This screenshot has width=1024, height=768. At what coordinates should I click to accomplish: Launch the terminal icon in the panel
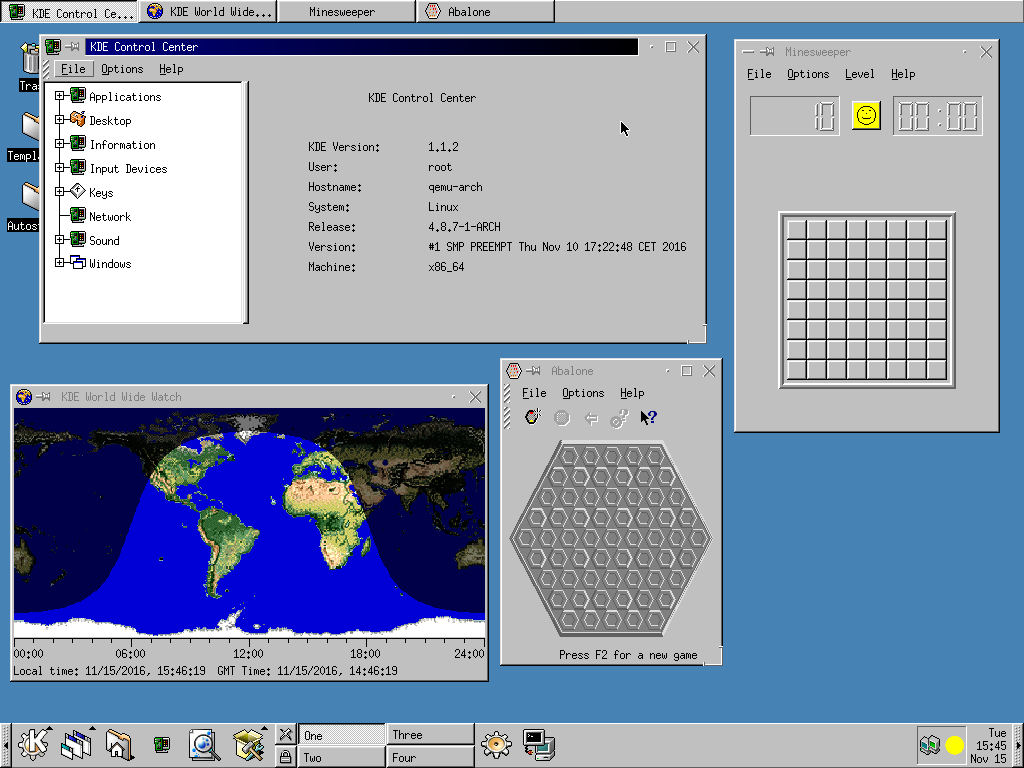coord(538,744)
